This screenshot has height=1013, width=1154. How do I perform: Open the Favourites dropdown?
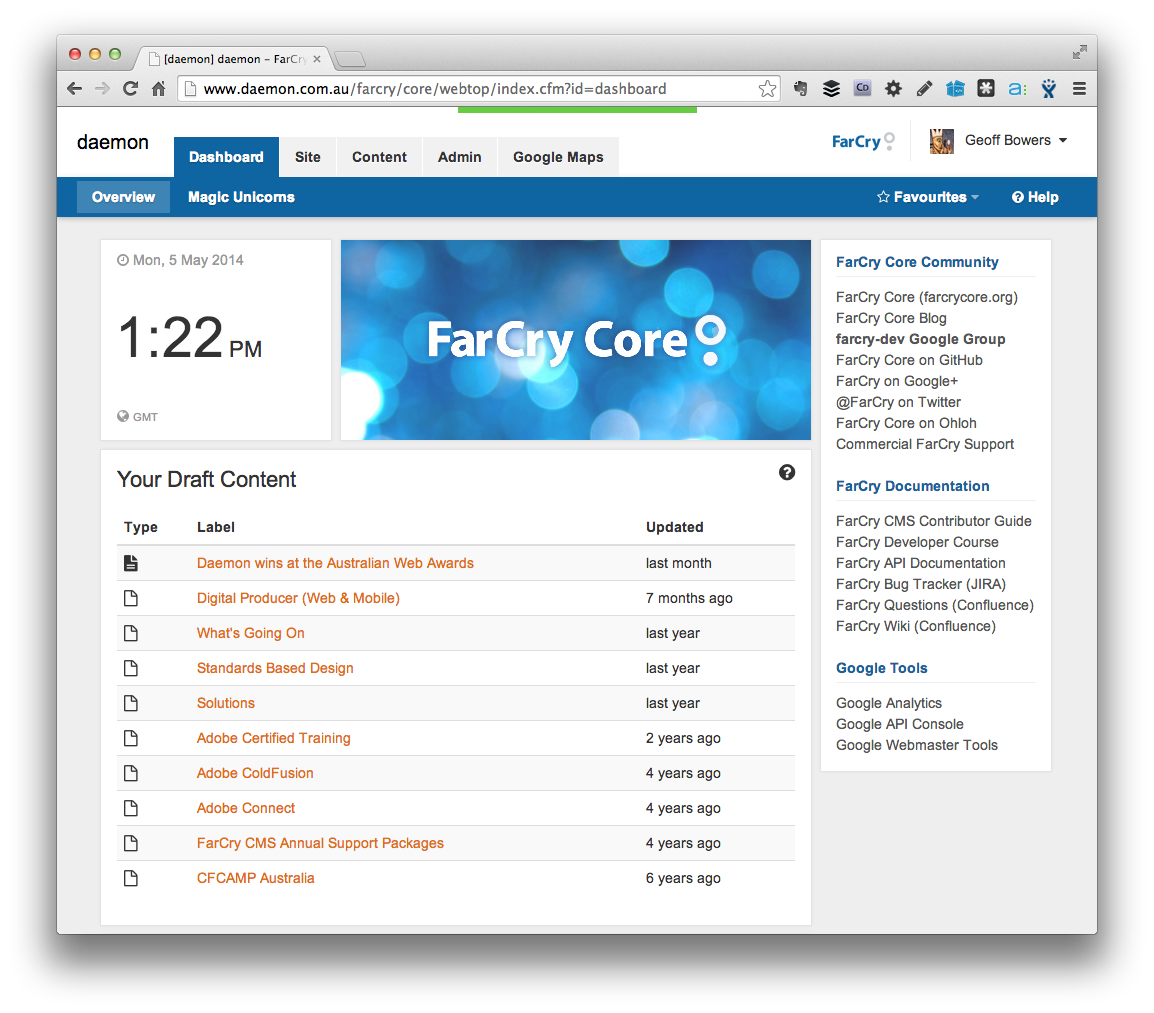928,197
